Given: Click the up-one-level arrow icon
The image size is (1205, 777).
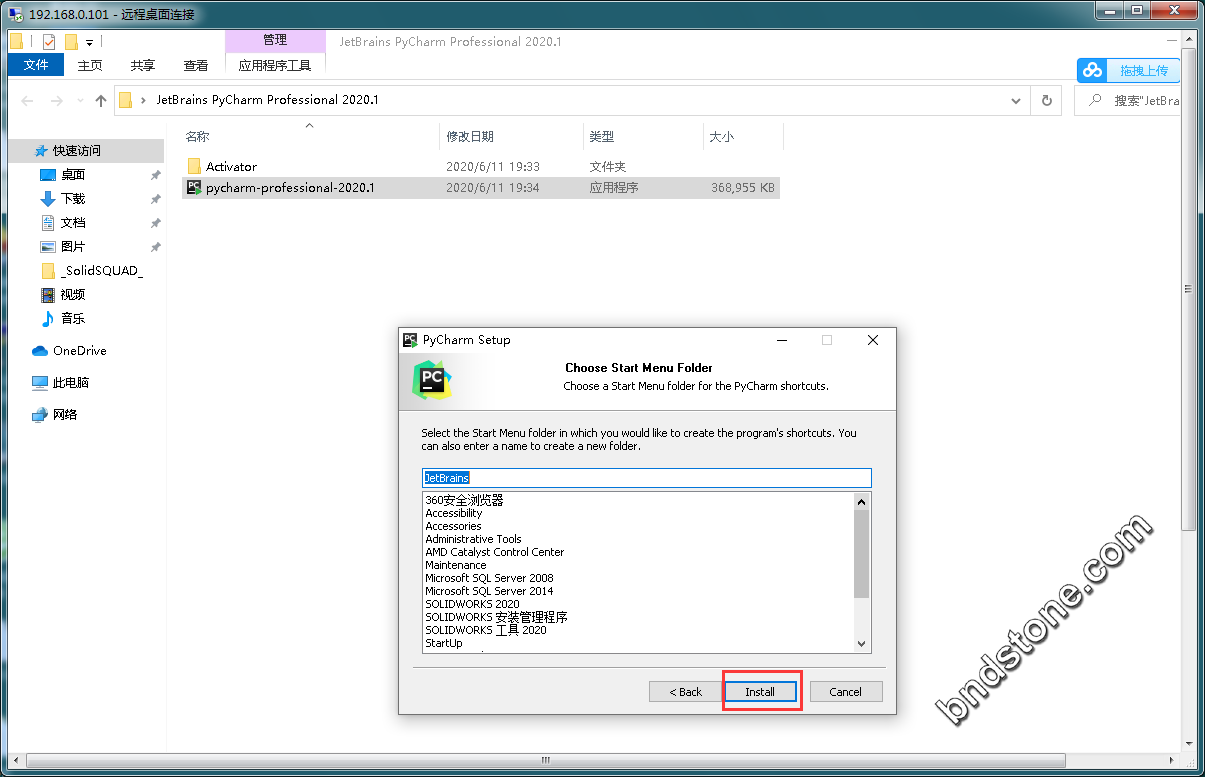Looking at the screenshot, I should (x=101, y=100).
